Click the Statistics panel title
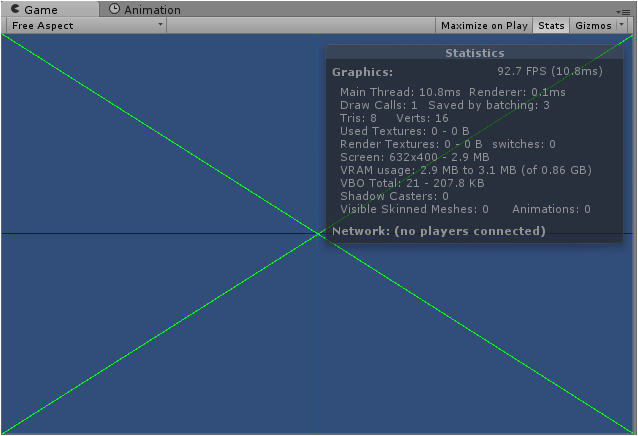The width and height of the screenshot is (638, 436). coord(474,53)
